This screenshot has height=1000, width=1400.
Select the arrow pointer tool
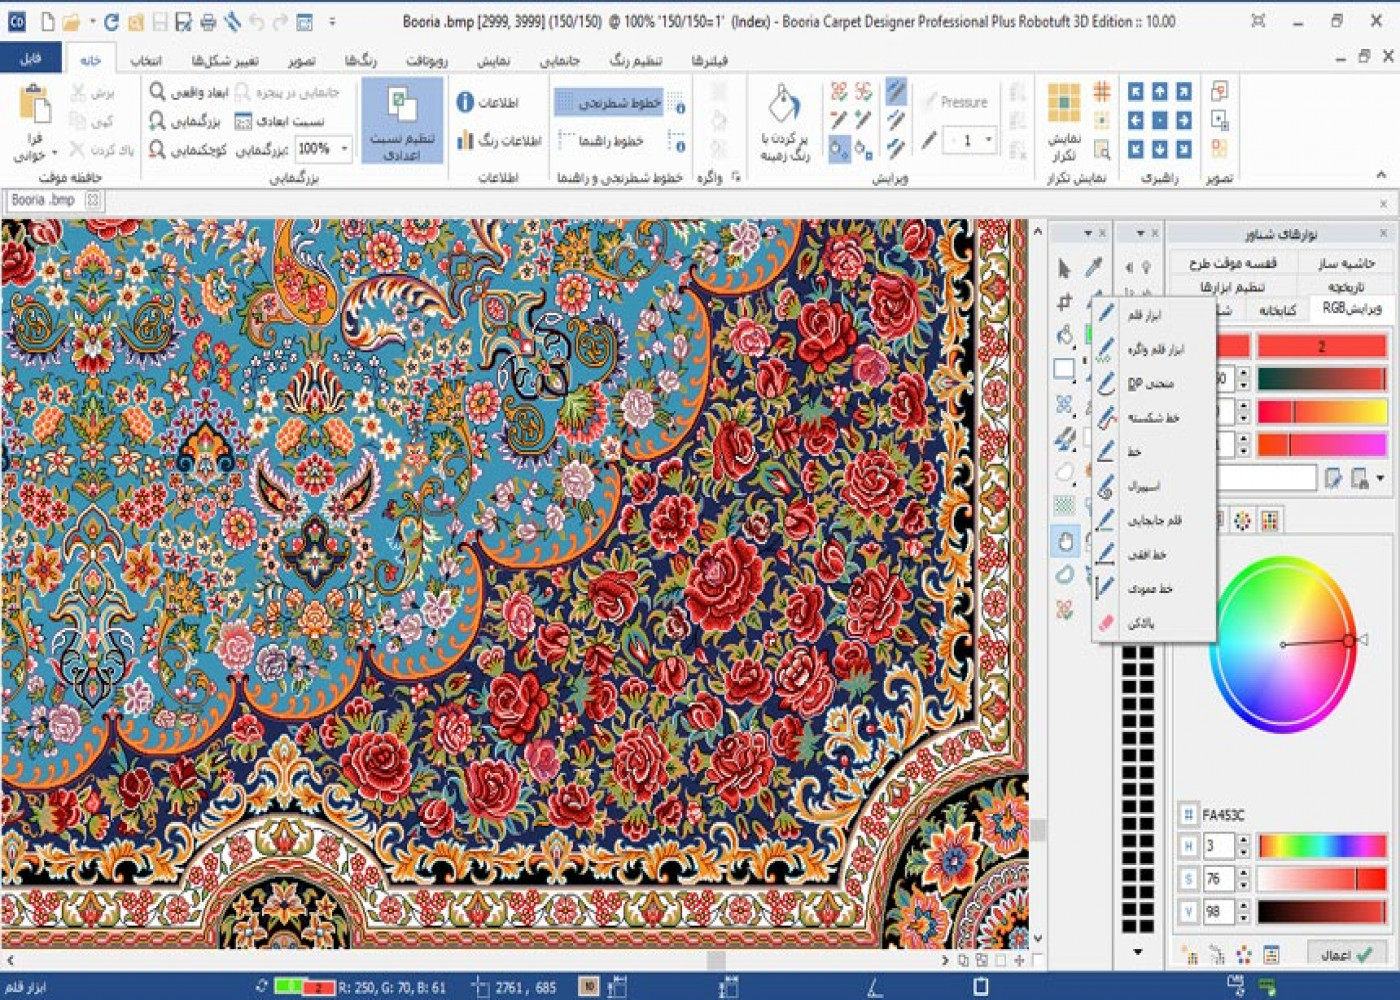pyautogui.click(x=1064, y=268)
